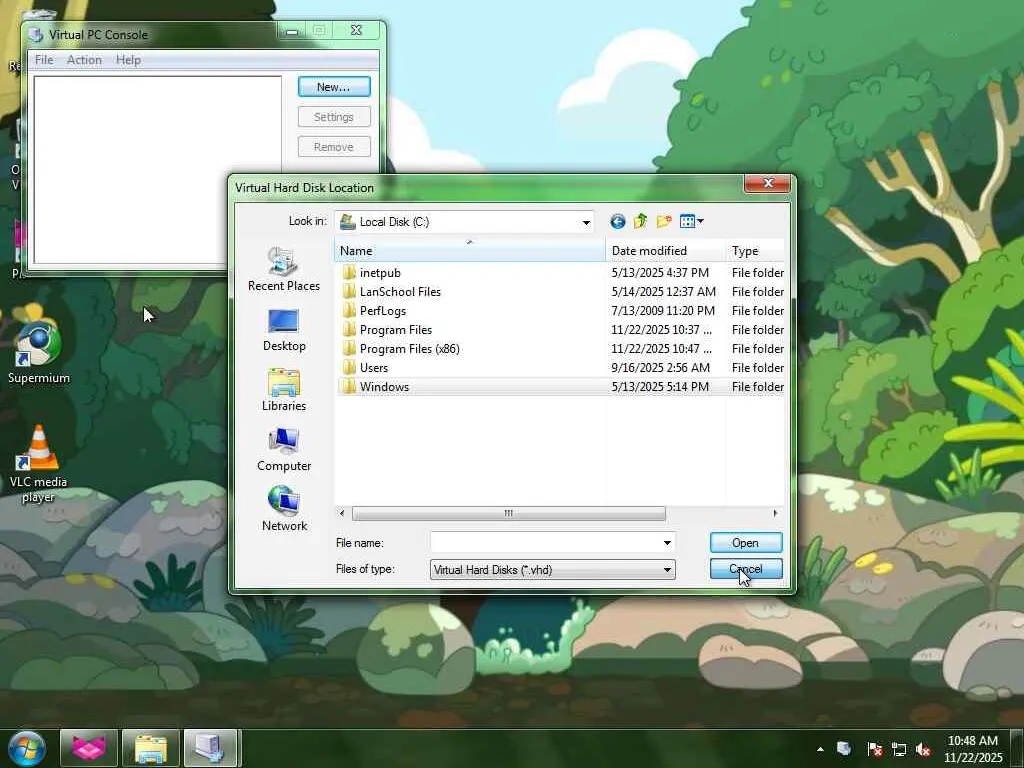Open the pink cat taskbar application
Image resolution: width=1024 pixels, height=768 pixels.
89,748
